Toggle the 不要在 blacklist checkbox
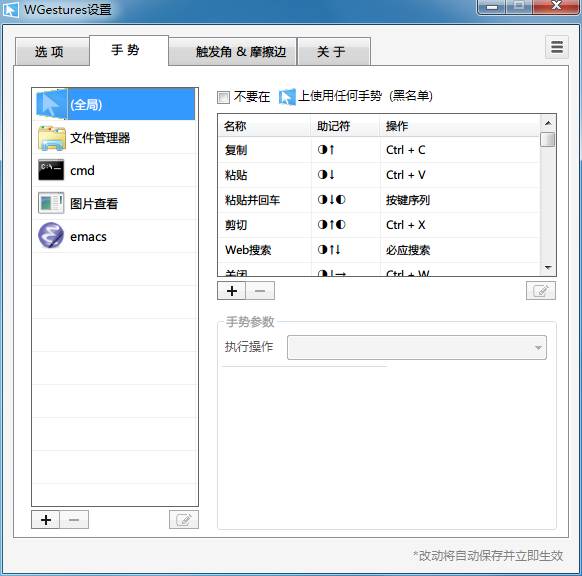 (x=223, y=97)
